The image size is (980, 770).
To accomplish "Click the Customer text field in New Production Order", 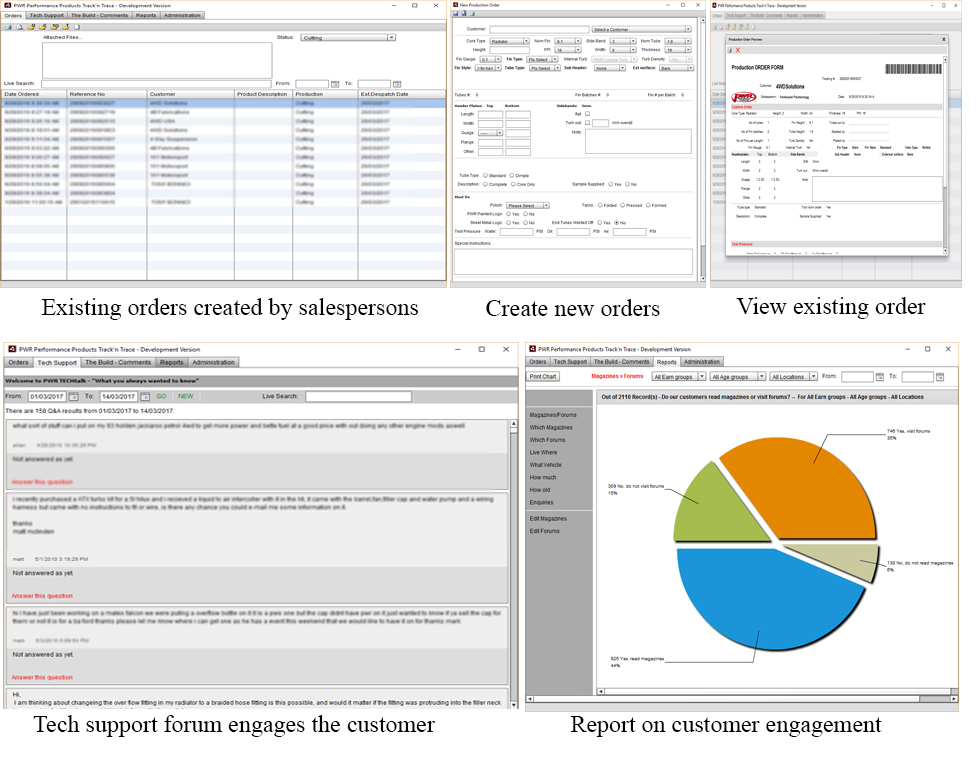I will pos(539,29).
